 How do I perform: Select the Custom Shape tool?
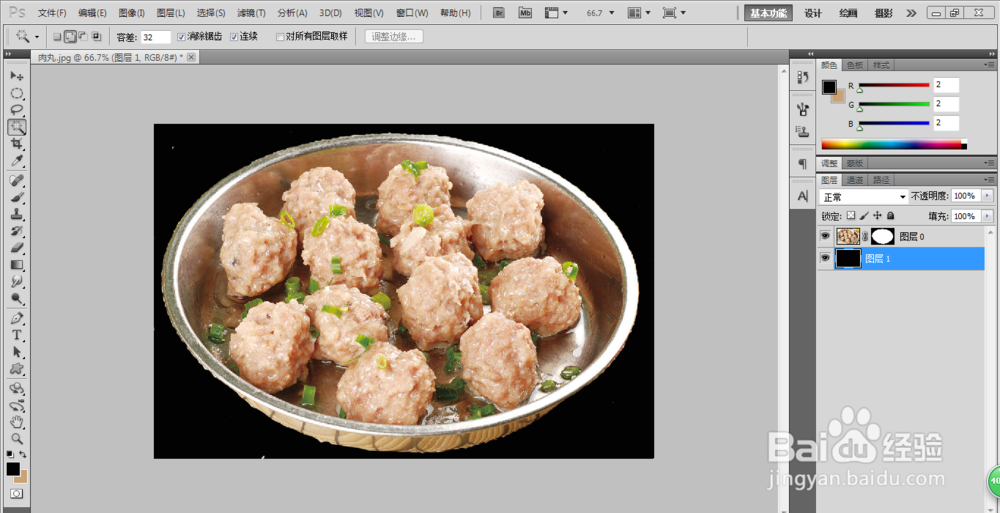coord(17,368)
